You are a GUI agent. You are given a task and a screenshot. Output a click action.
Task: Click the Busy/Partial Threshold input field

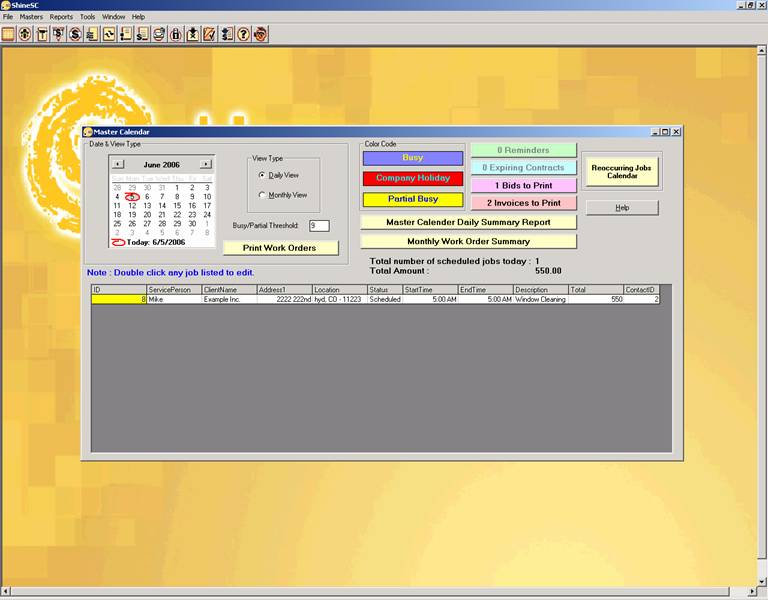[319, 226]
